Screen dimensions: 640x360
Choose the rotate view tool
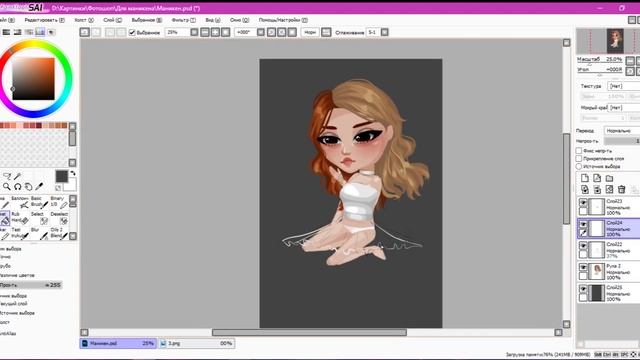pyautogui.click(x=18, y=187)
